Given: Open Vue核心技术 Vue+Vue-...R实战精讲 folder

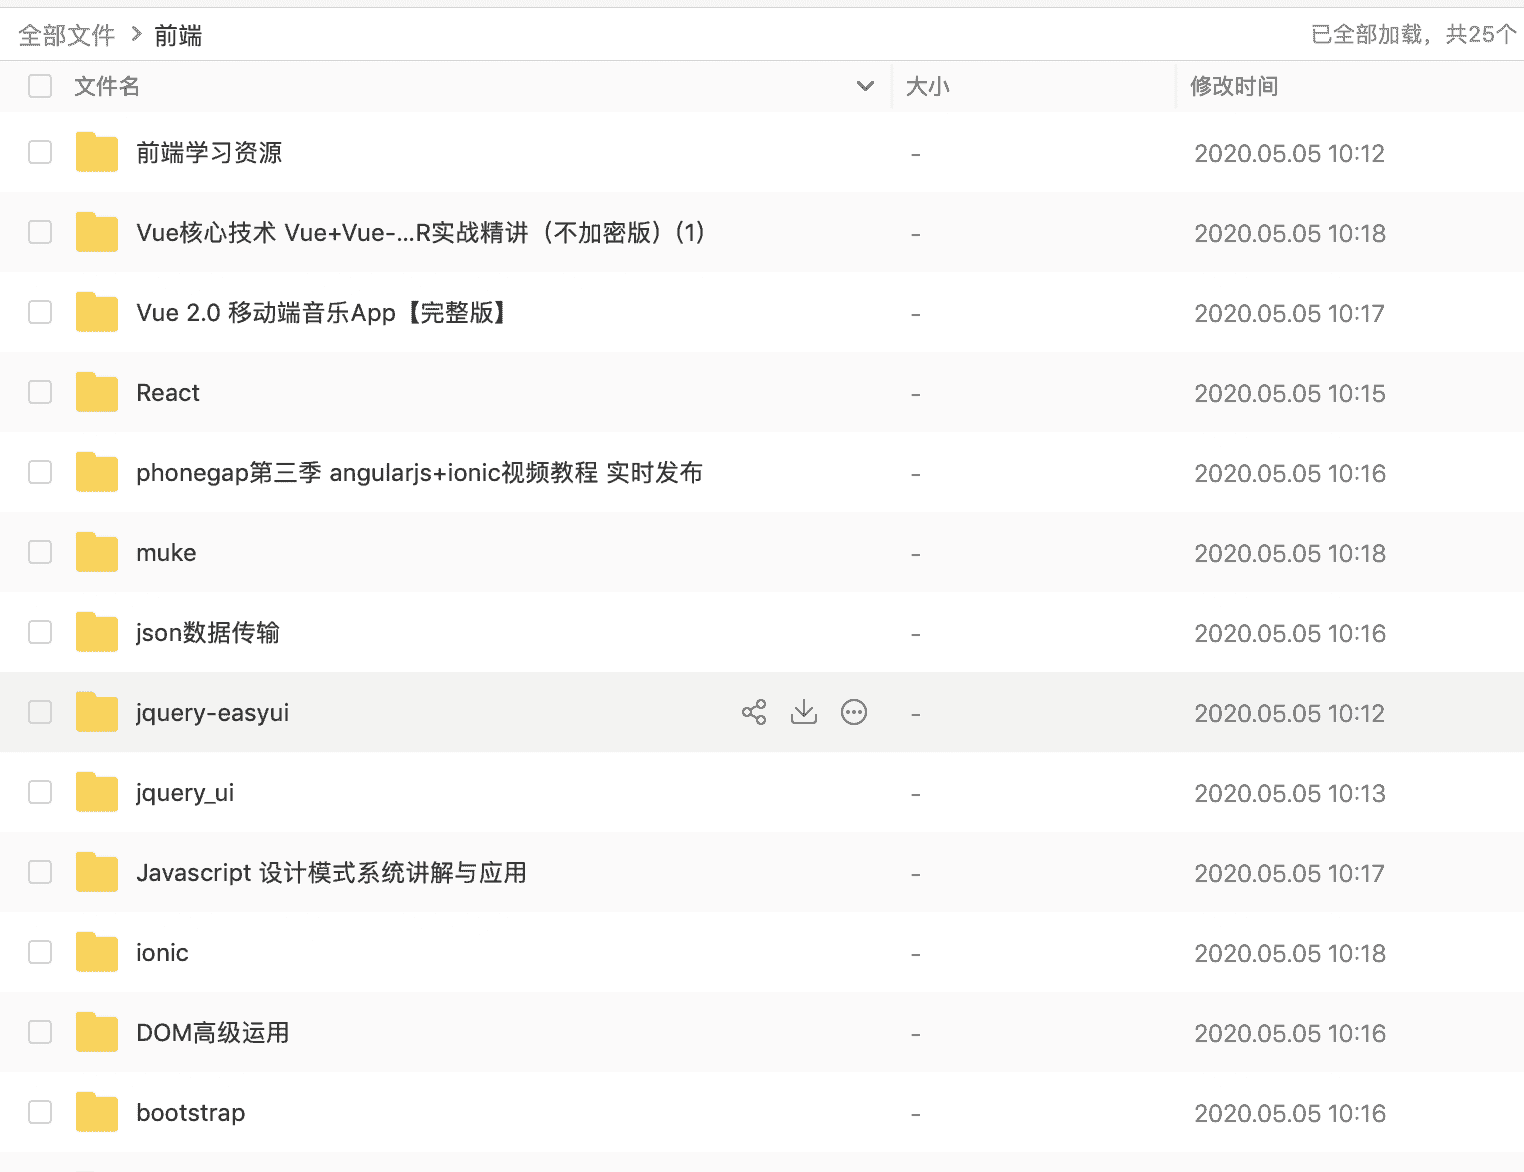Looking at the screenshot, I should (x=421, y=232).
